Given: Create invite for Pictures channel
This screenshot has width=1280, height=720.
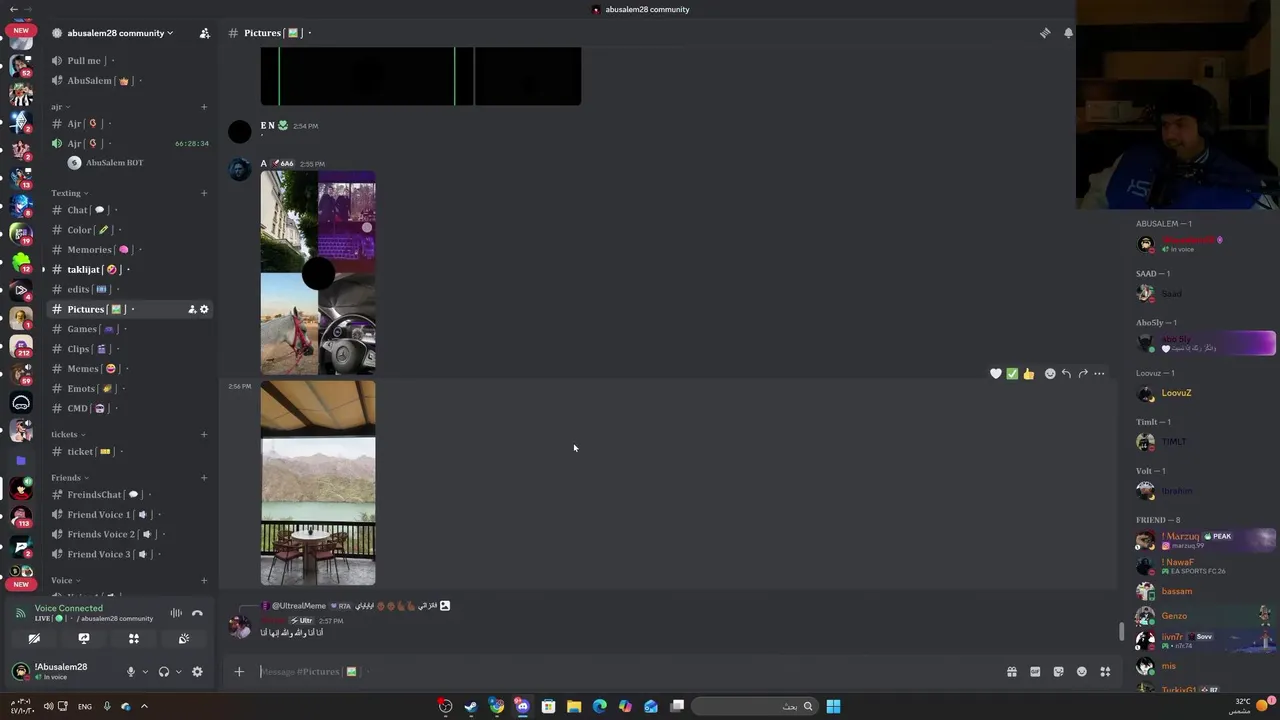Looking at the screenshot, I should pyautogui.click(x=192, y=309).
